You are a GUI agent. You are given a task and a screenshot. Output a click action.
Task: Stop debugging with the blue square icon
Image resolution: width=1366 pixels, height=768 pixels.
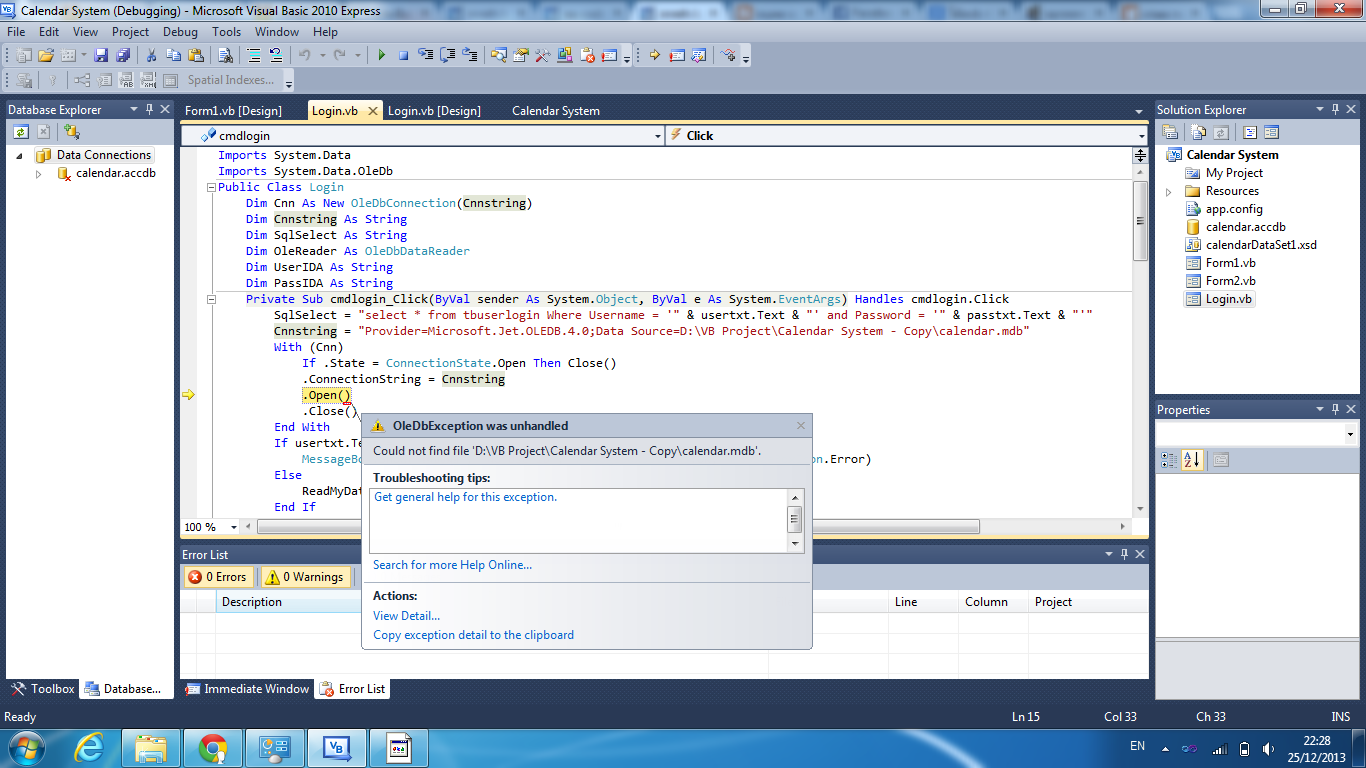point(403,56)
